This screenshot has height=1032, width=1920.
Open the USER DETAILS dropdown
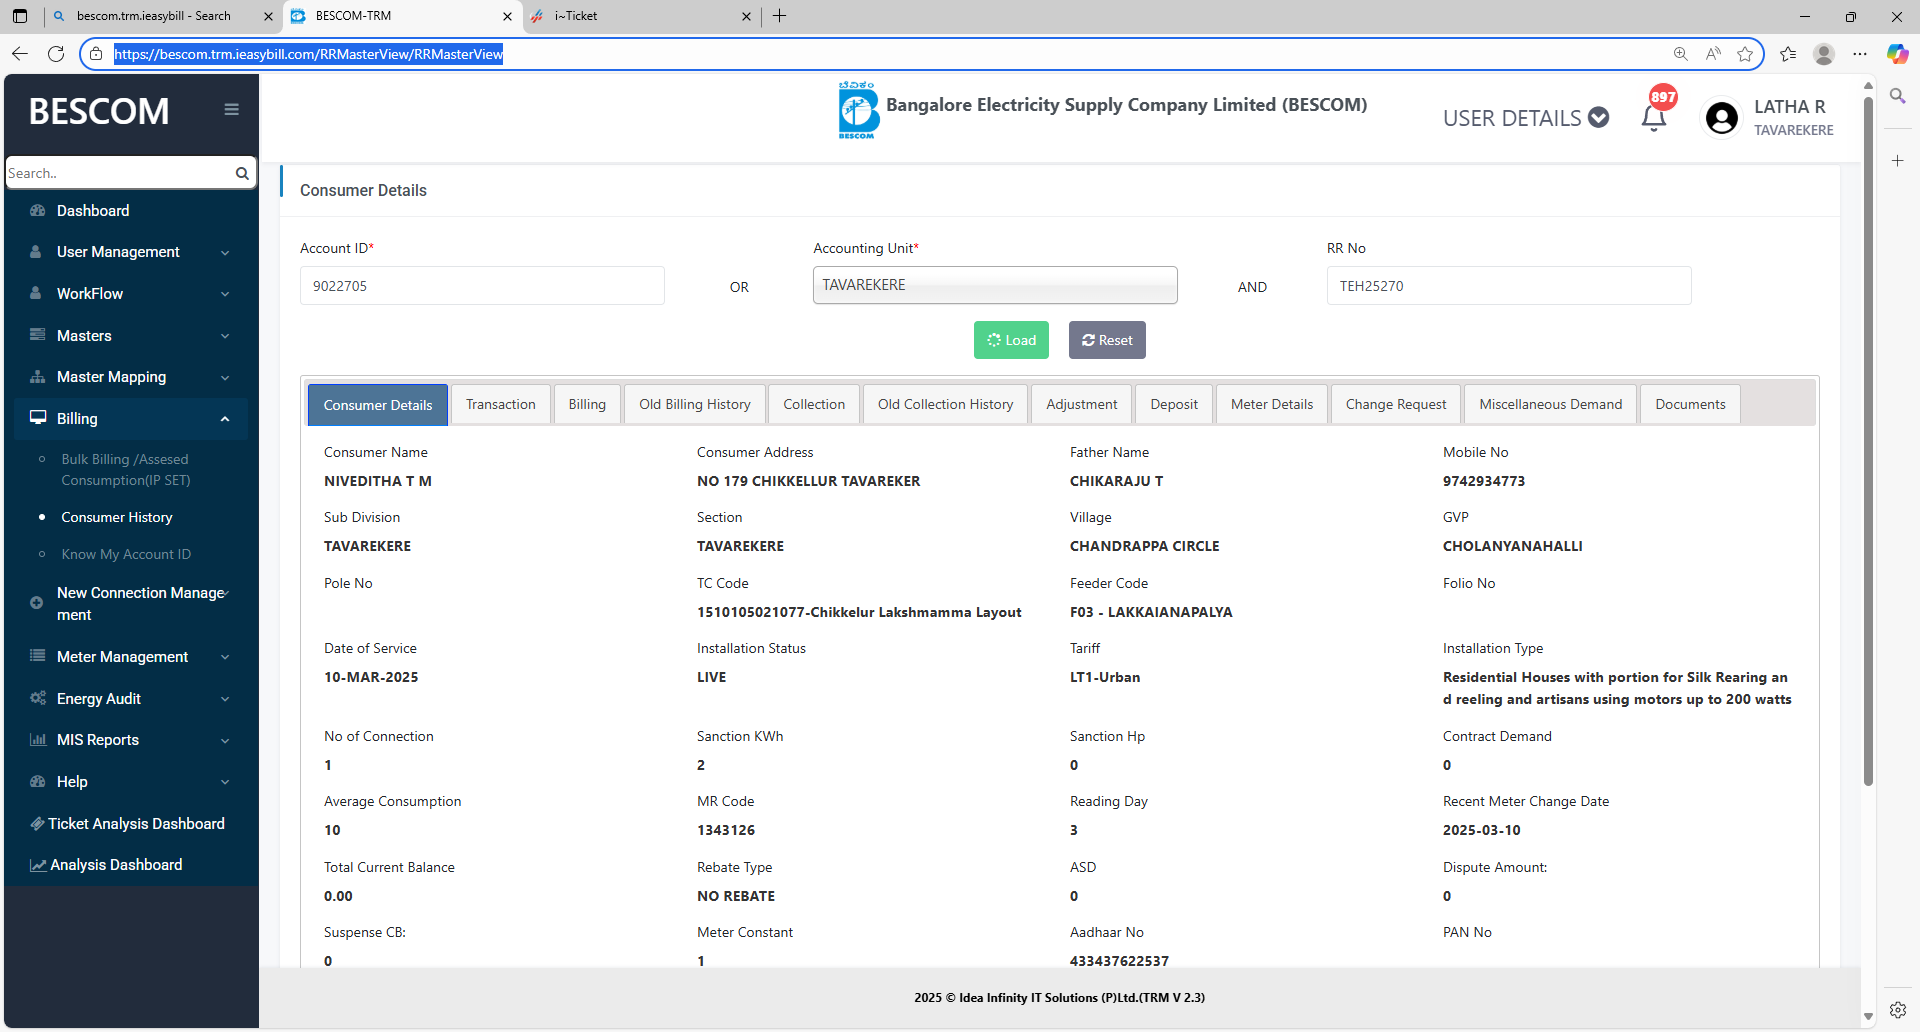[x=1526, y=118]
